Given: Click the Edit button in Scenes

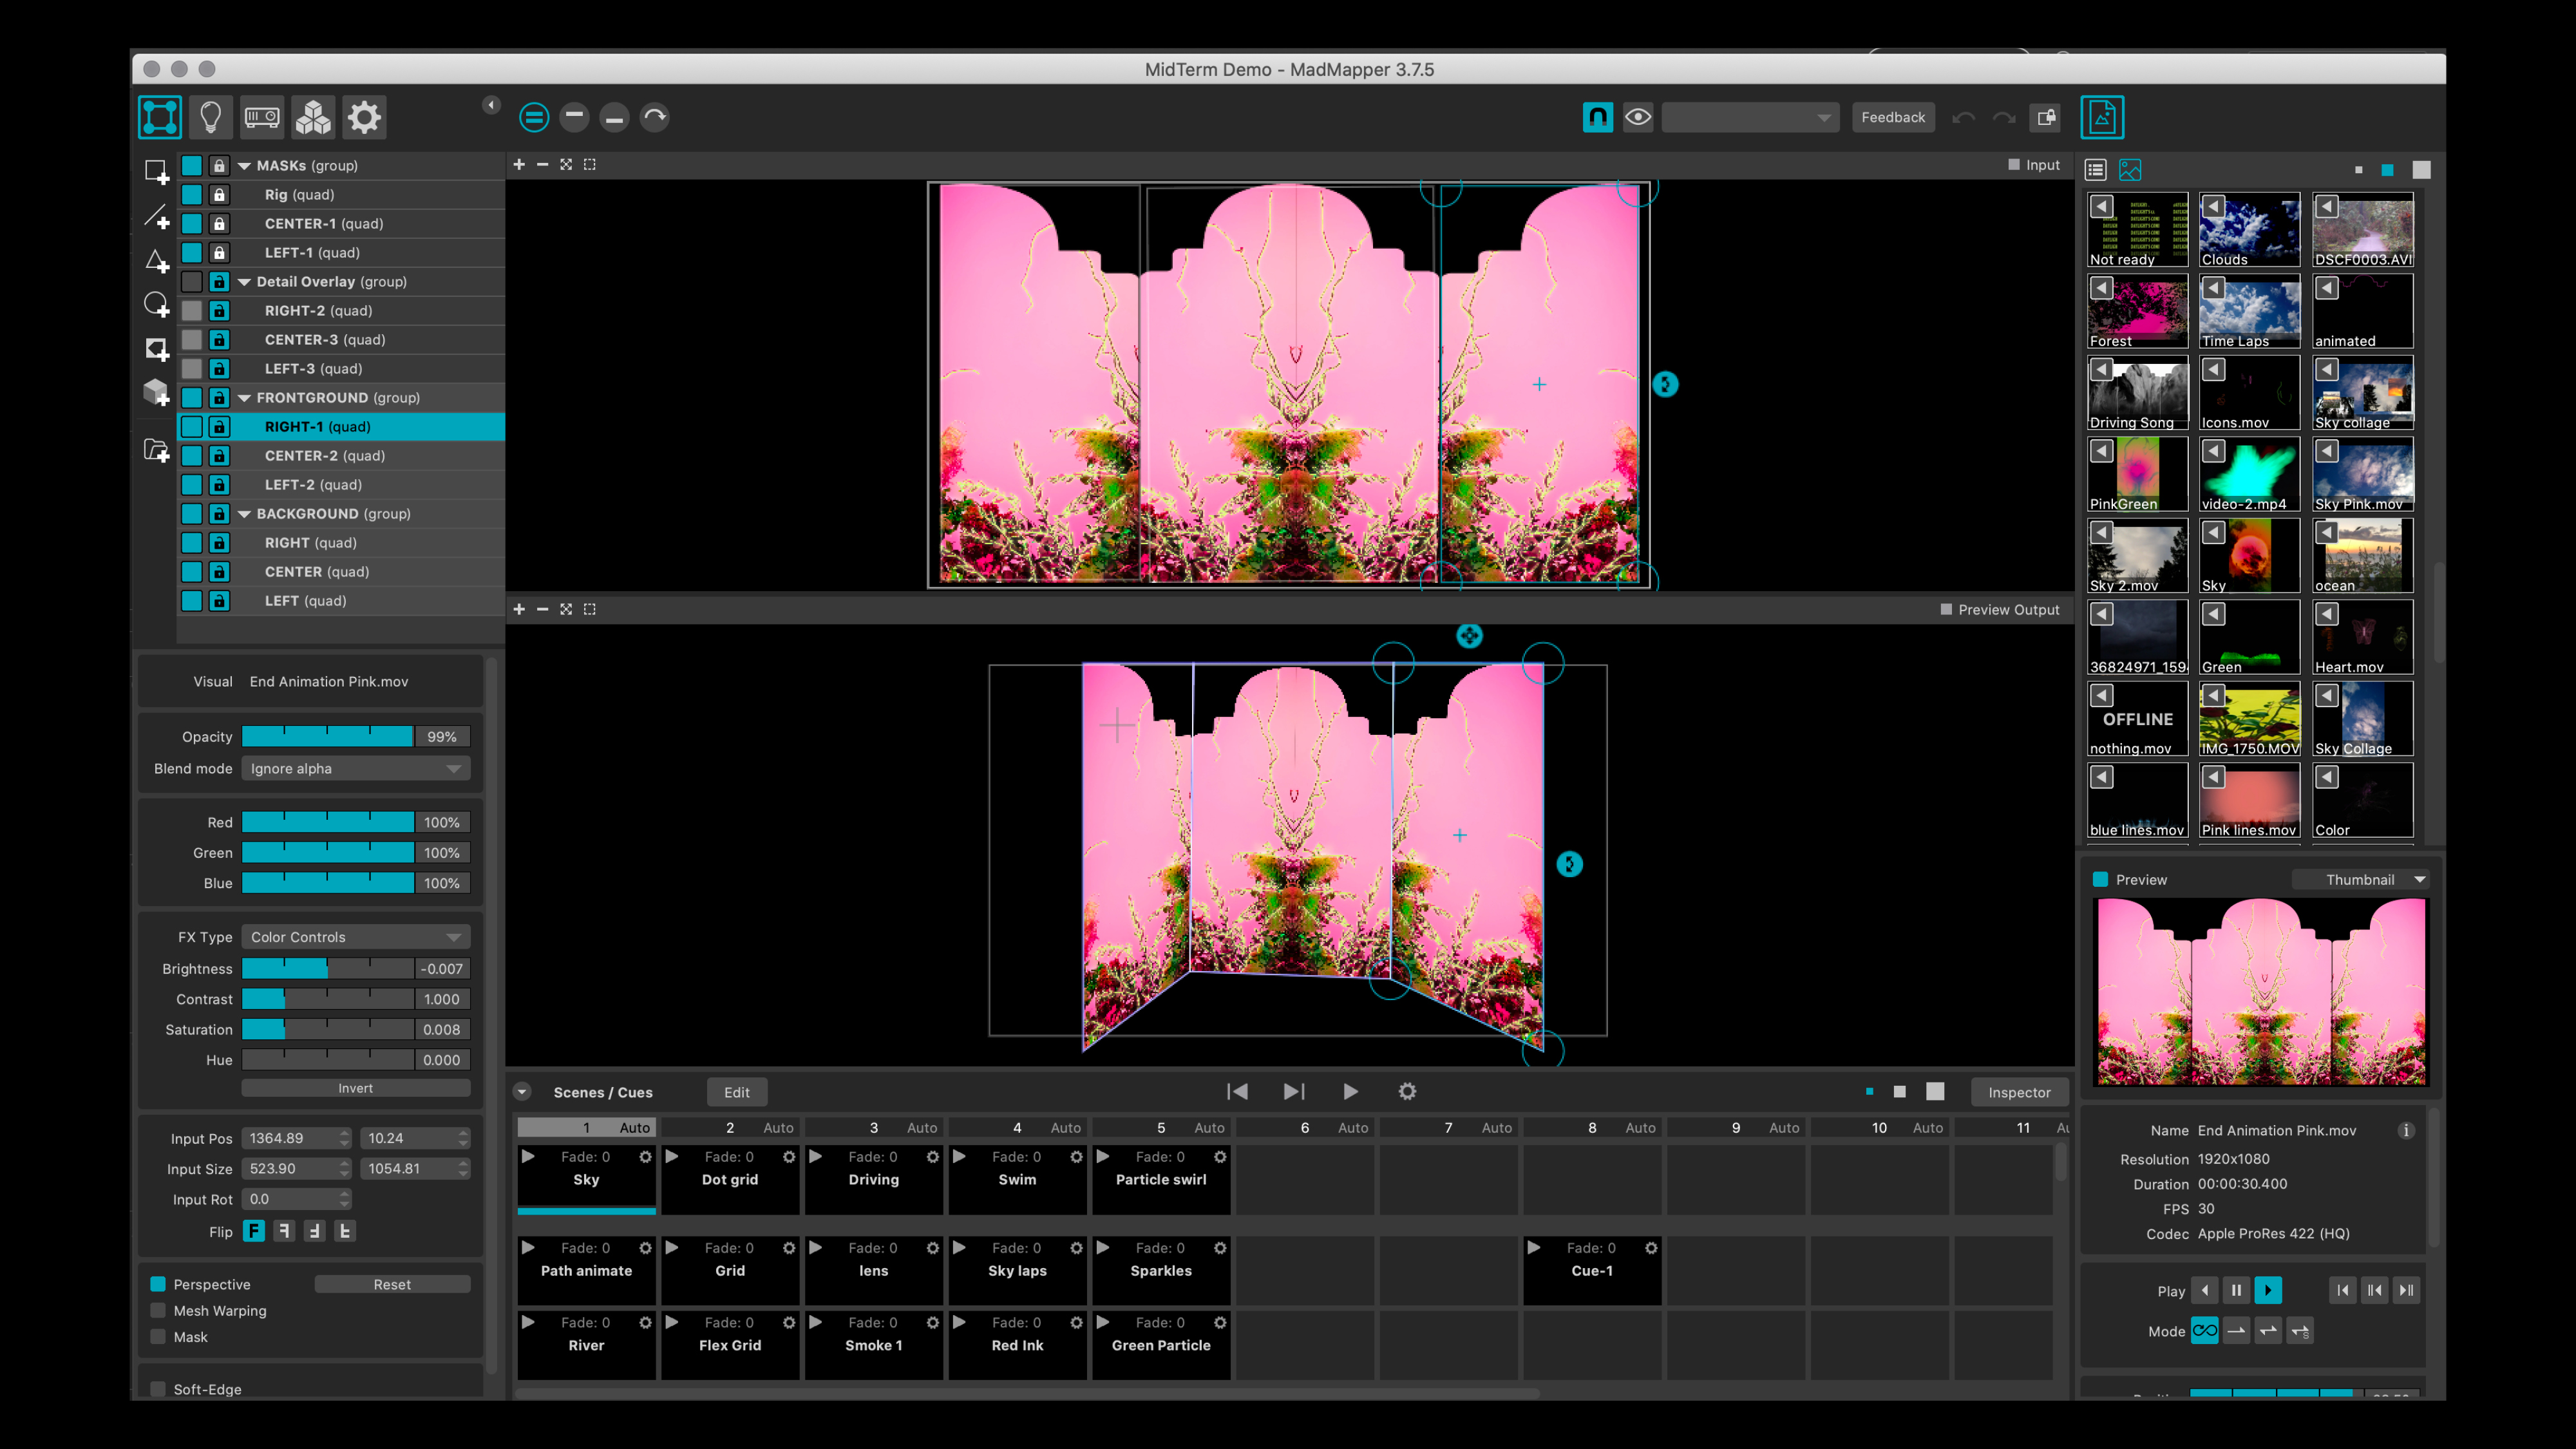Looking at the screenshot, I should 737,1092.
